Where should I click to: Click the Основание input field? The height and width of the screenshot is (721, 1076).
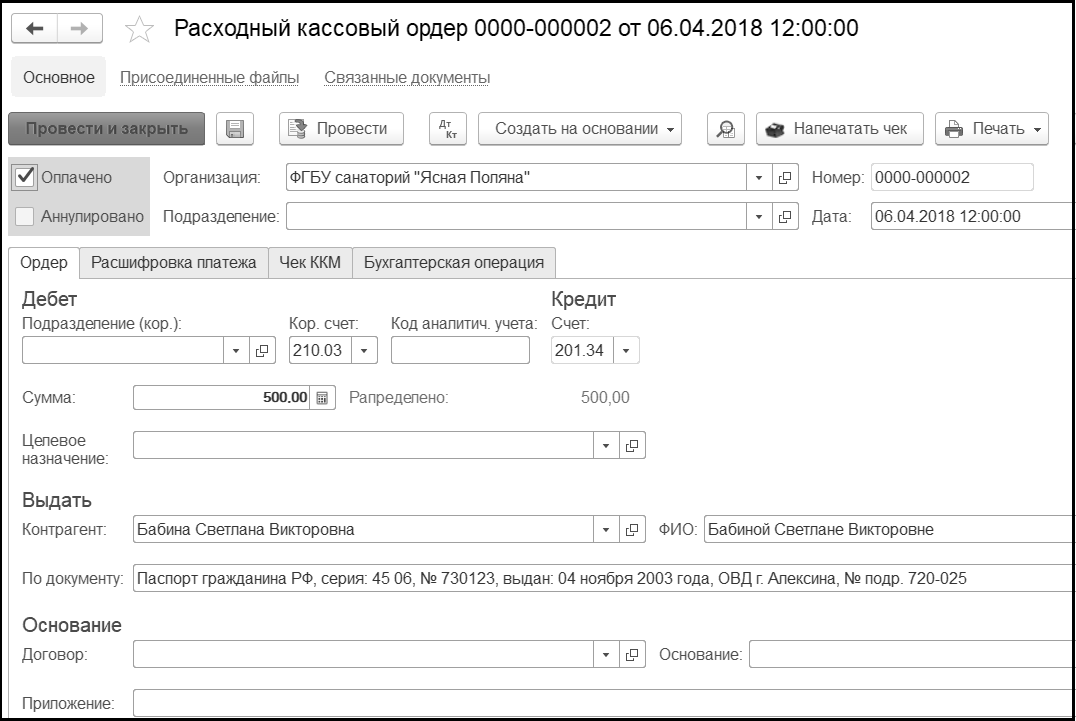(911, 654)
